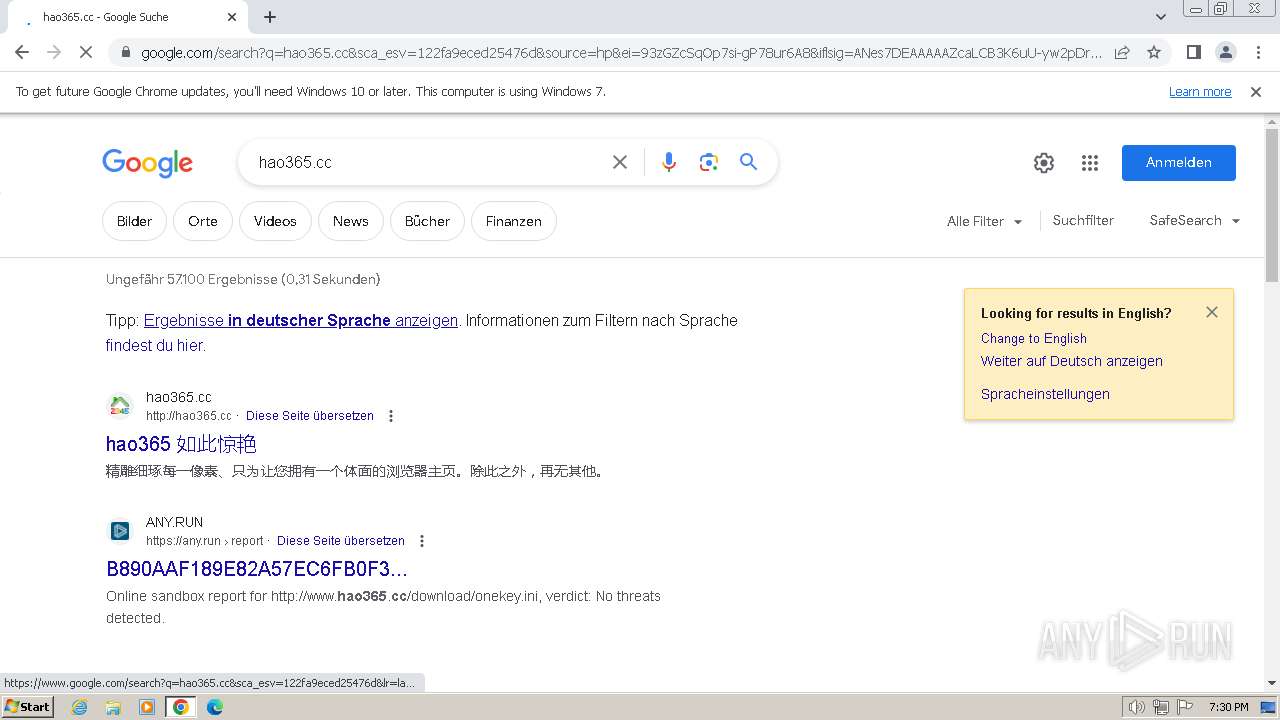Open Learn more about Chrome updates
This screenshot has width=1280, height=720.
1200,92
